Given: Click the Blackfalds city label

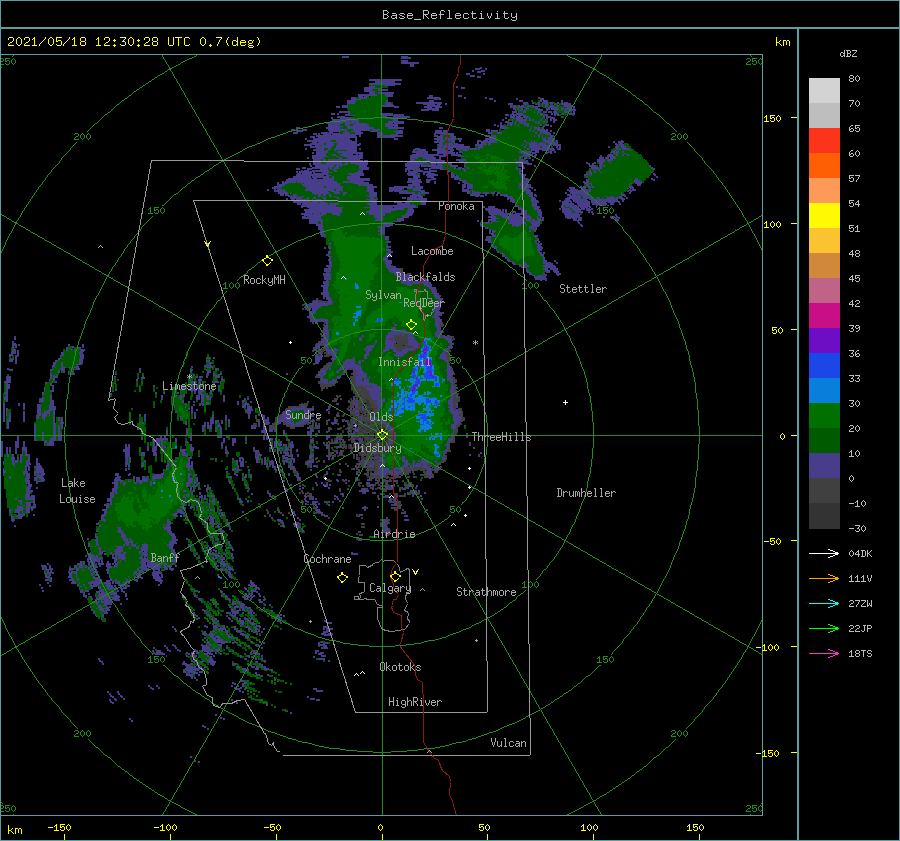Looking at the screenshot, I should tap(425, 277).
